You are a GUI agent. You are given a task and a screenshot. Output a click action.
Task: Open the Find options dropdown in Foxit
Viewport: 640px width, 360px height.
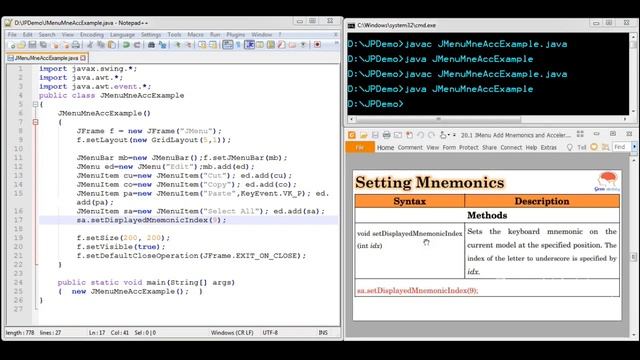pos(634,147)
